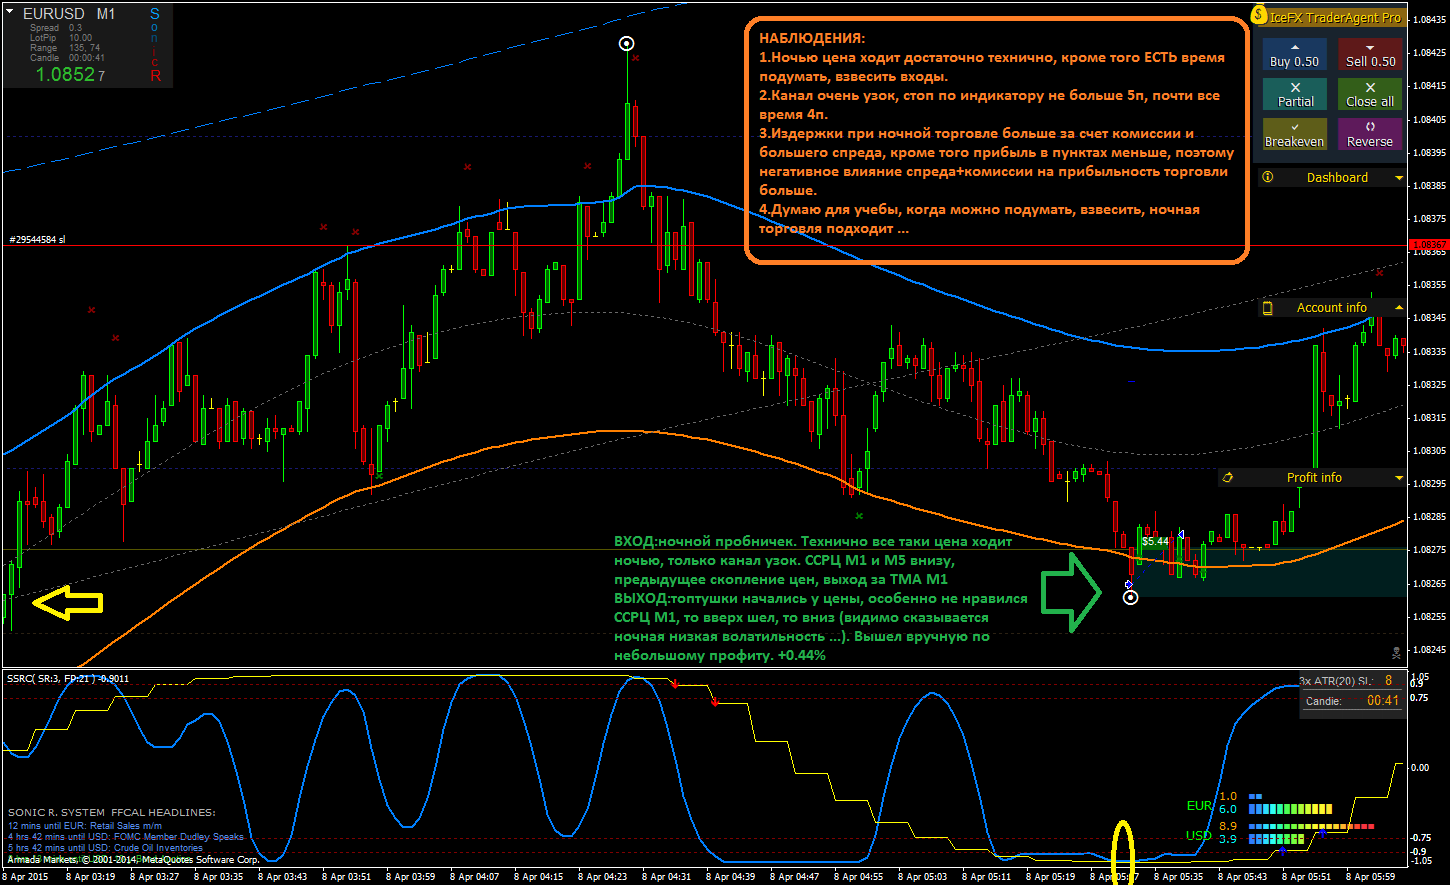The width and height of the screenshot is (1450, 885).
Task: Expand the EURUSD M1 info panel triangle
Action: click(9, 13)
